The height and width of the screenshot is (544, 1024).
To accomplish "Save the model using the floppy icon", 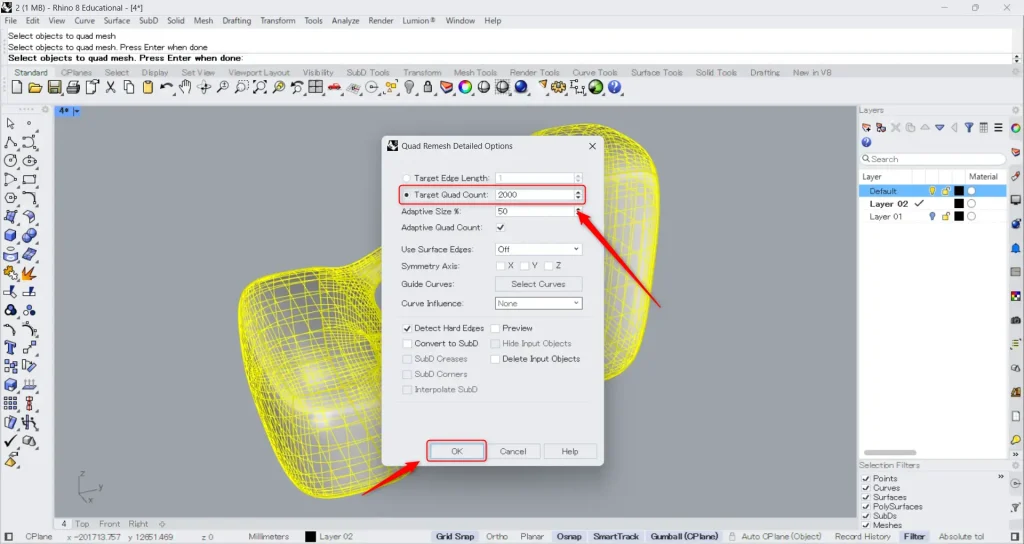I will (x=54, y=87).
